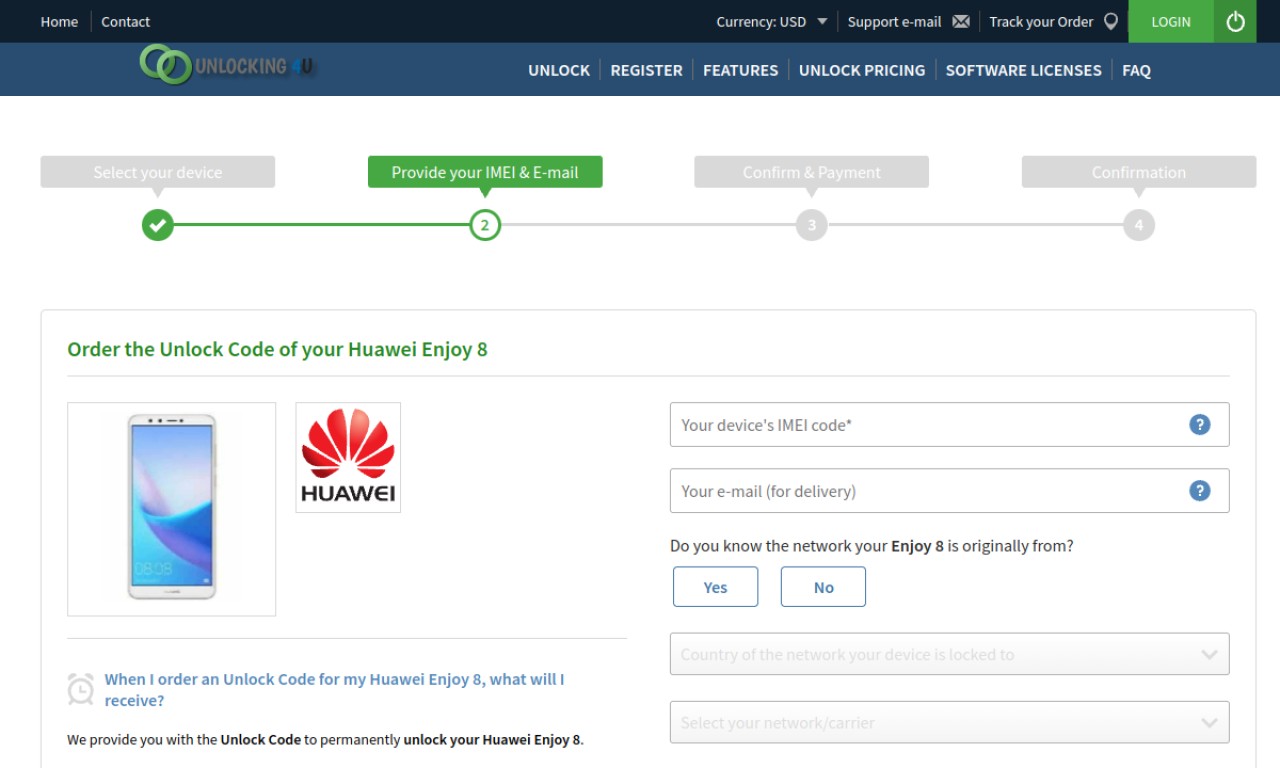Click the green LOGIN button
The height and width of the screenshot is (768, 1280).
pos(1171,21)
